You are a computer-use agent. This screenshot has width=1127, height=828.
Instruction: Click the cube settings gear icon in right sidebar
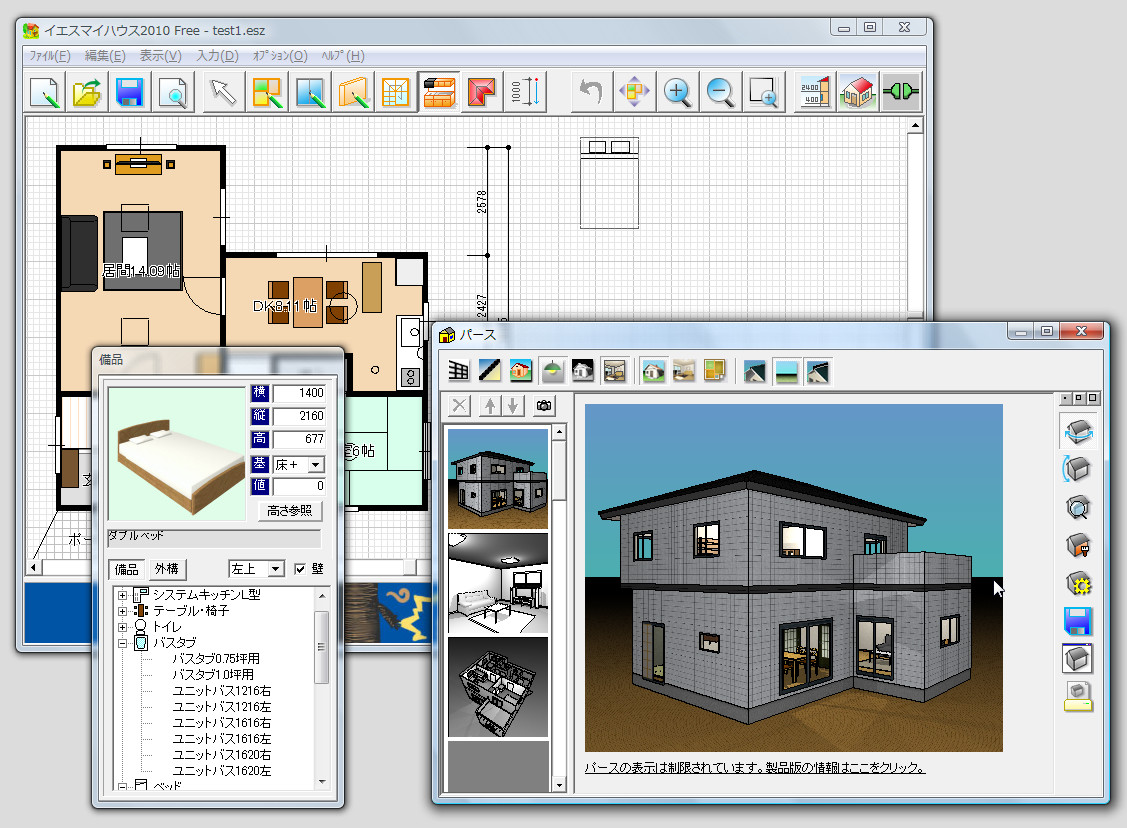1078,584
